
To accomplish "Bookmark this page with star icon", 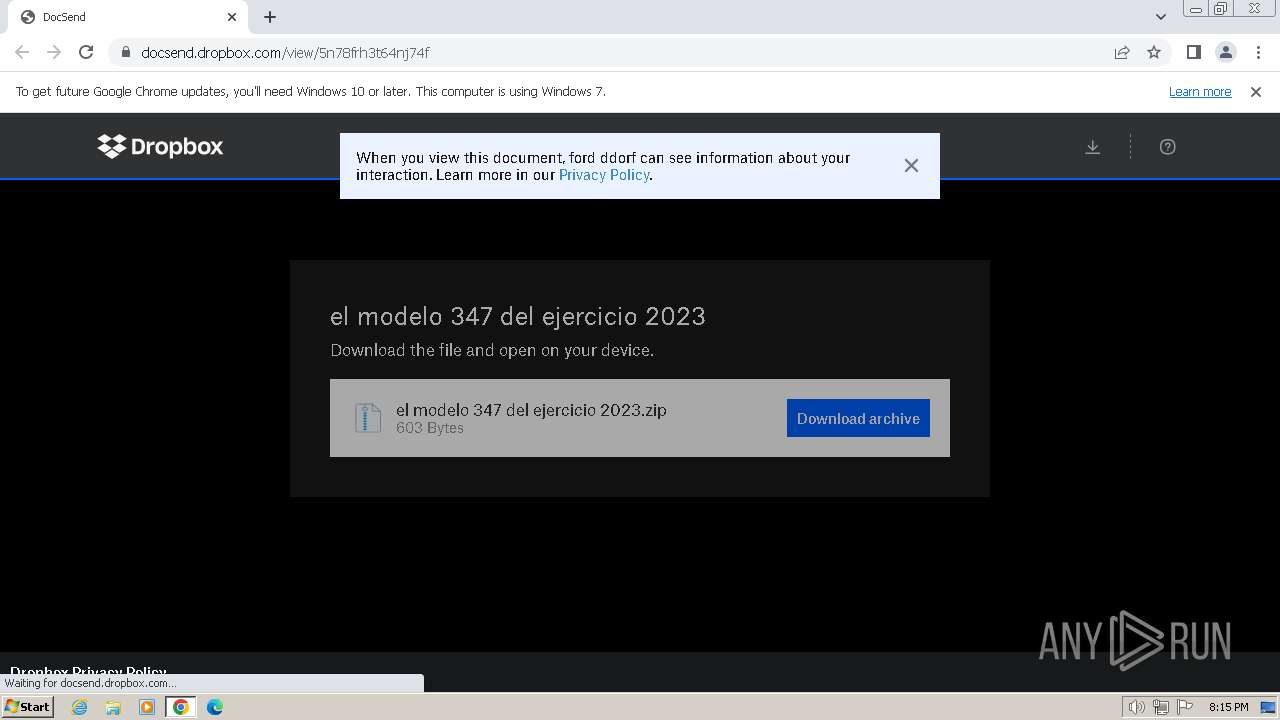I will click(x=1154, y=52).
